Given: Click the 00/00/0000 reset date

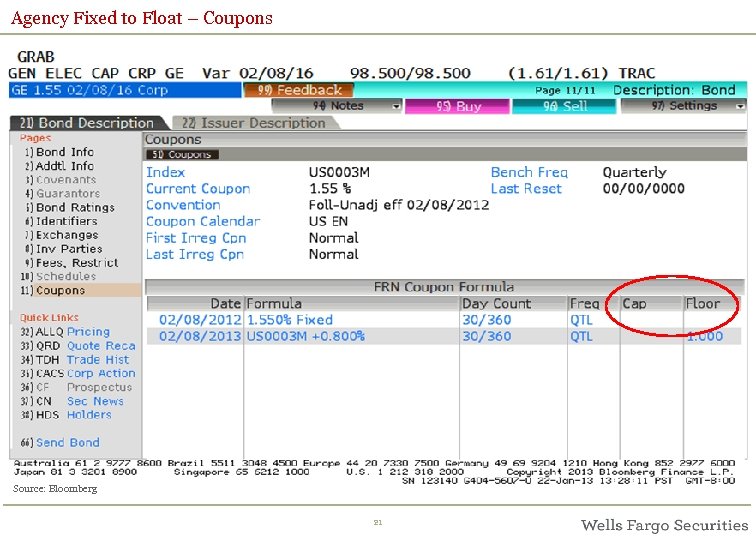Looking at the screenshot, I should click(644, 189).
